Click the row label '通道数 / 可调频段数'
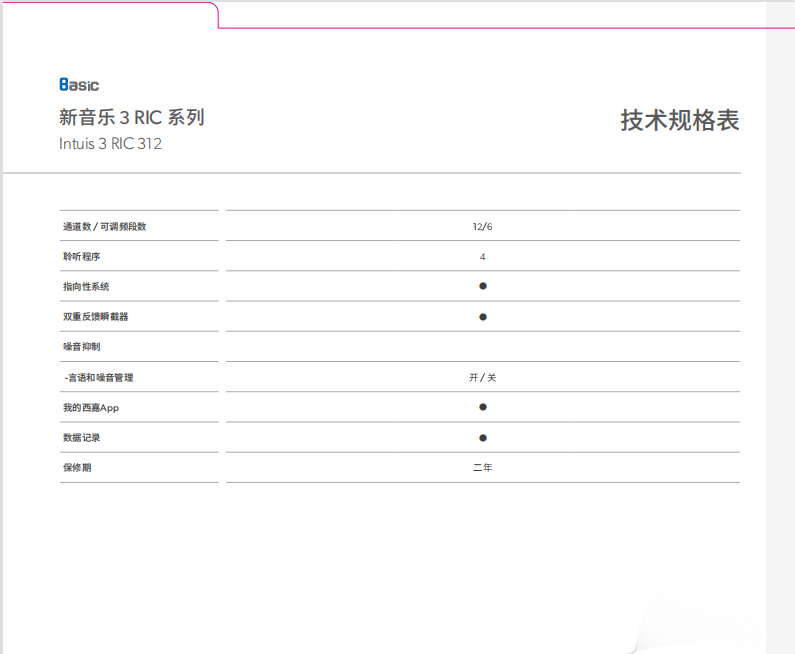 (104, 227)
